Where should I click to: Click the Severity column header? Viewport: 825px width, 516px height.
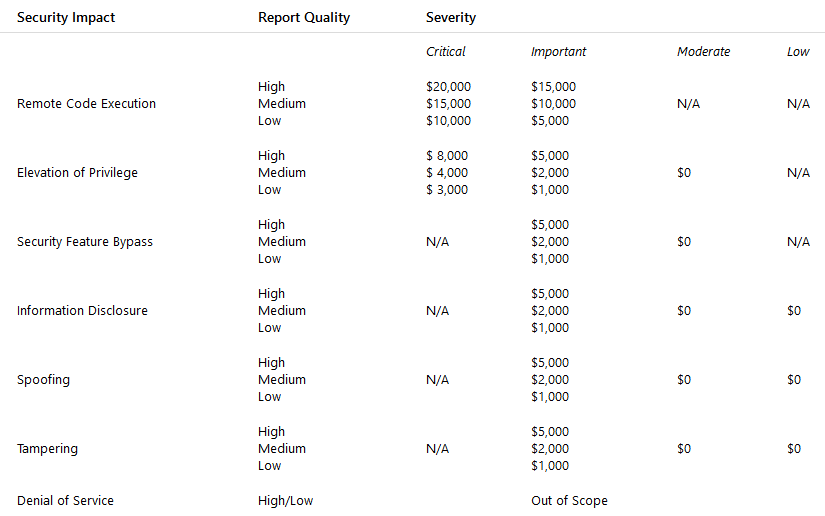tap(451, 17)
